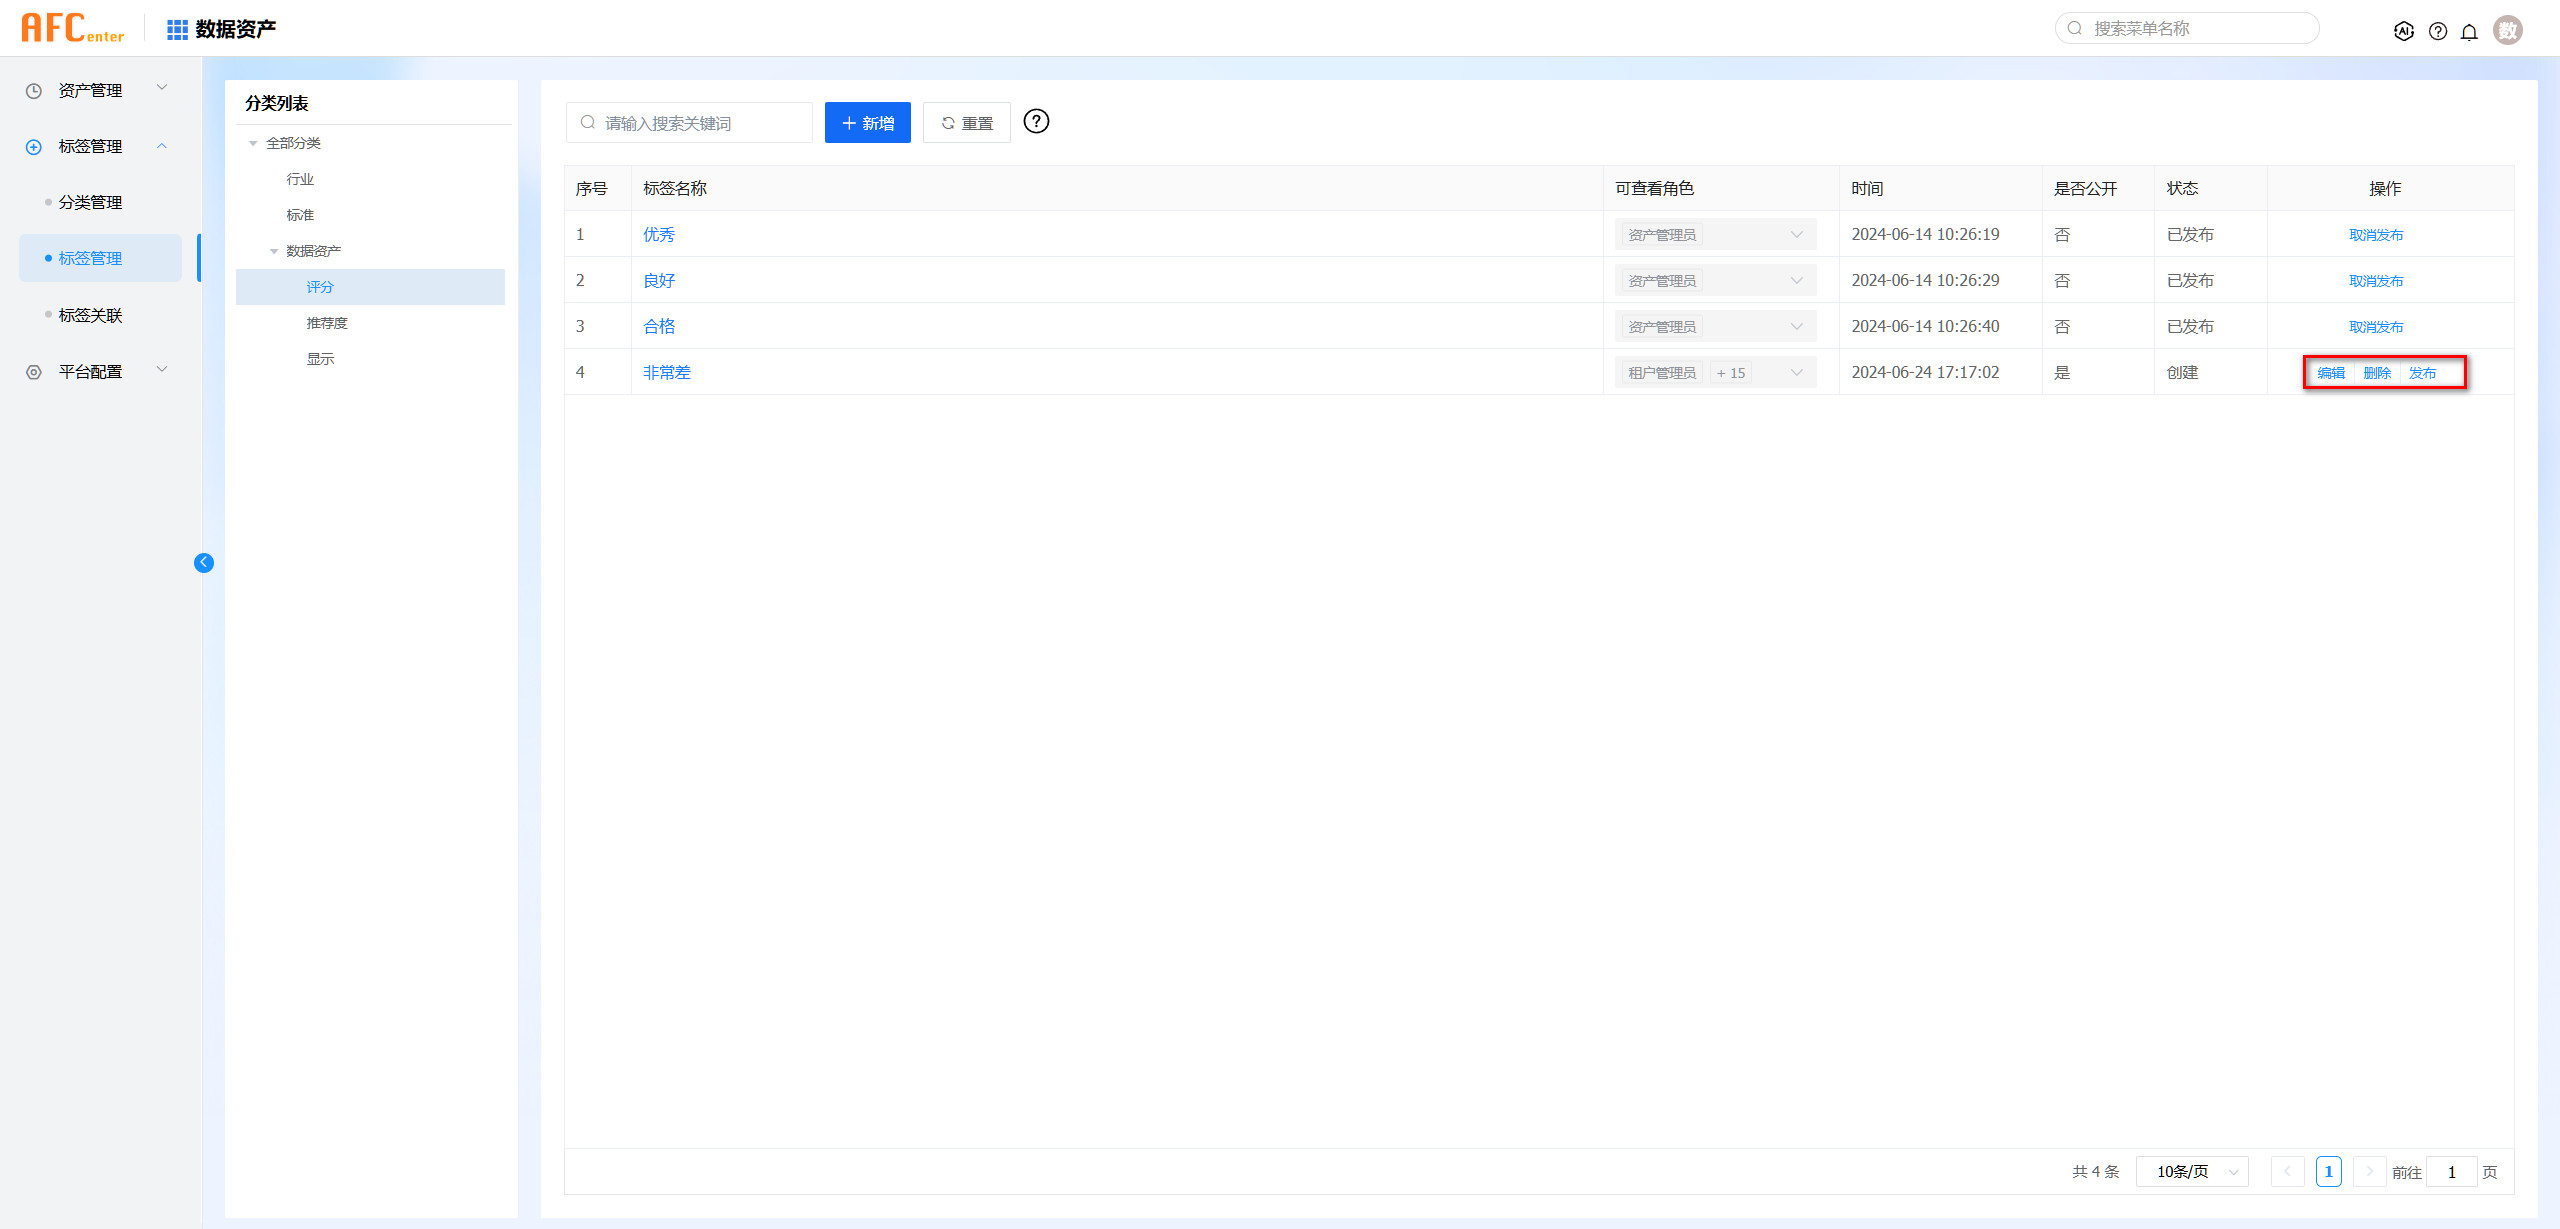Click 取消发布 for 优秀 row
This screenshot has width=2560, height=1229.
2376,235
